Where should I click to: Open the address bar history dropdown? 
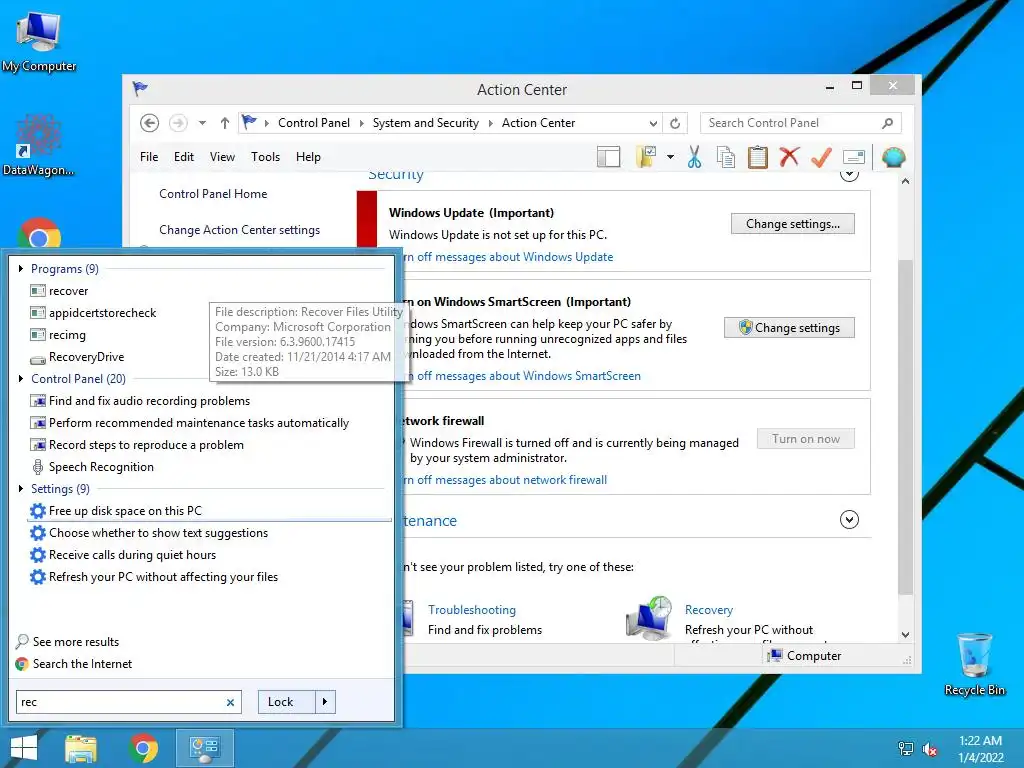653,123
